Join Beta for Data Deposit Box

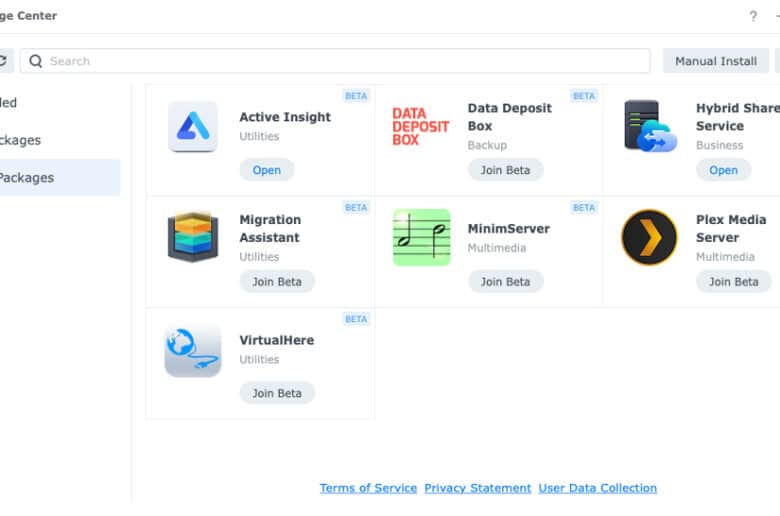tap(505, 170)
